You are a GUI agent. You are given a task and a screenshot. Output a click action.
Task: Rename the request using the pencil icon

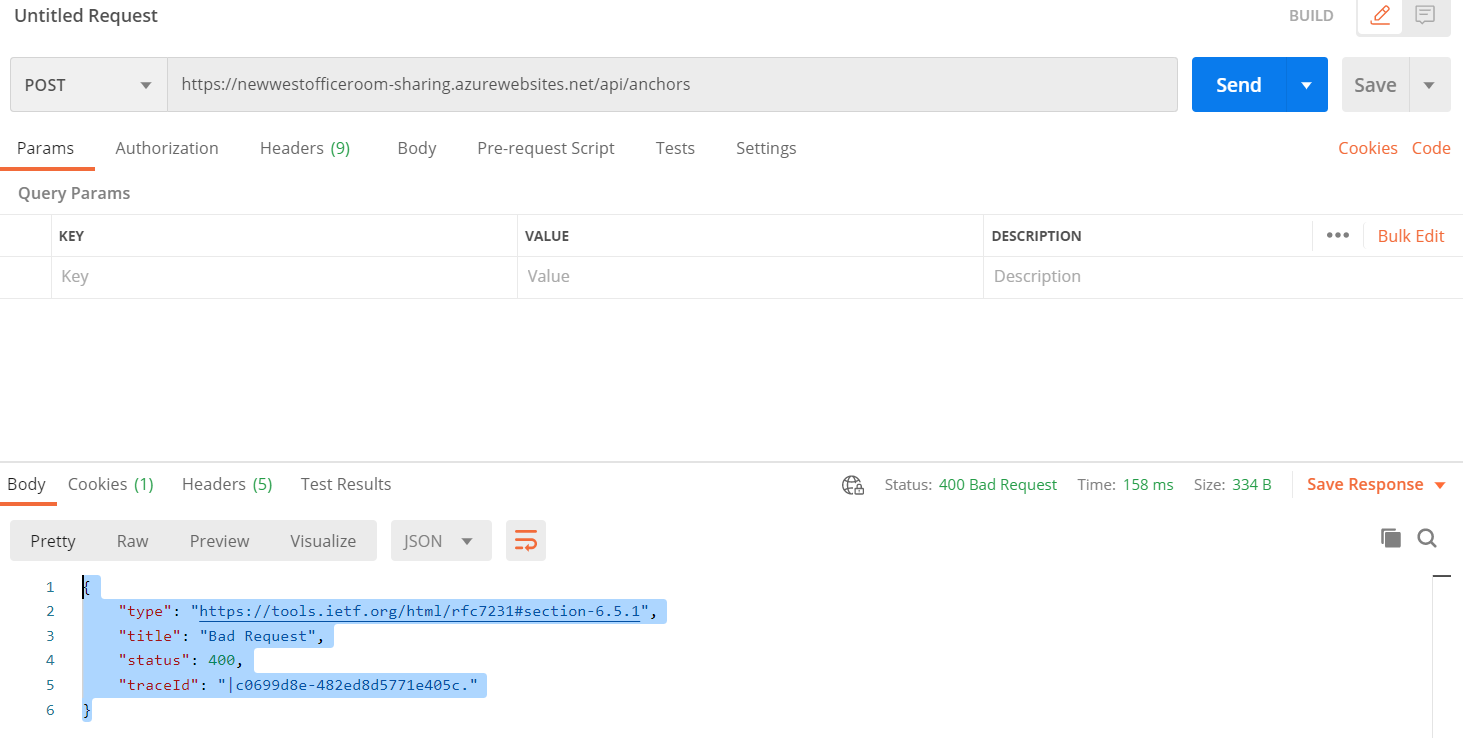[1379, 15]
